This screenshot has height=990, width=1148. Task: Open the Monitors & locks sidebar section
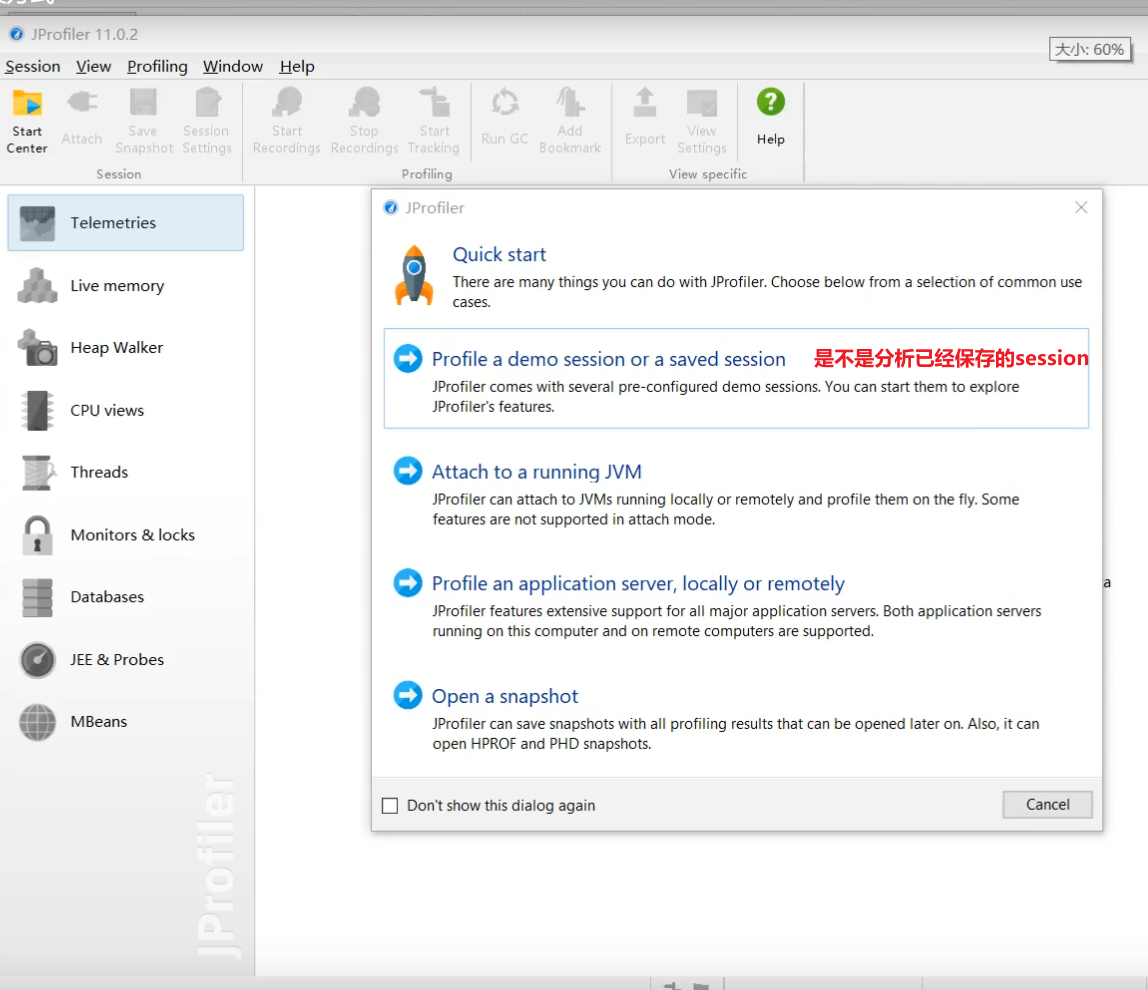(126, 535)
